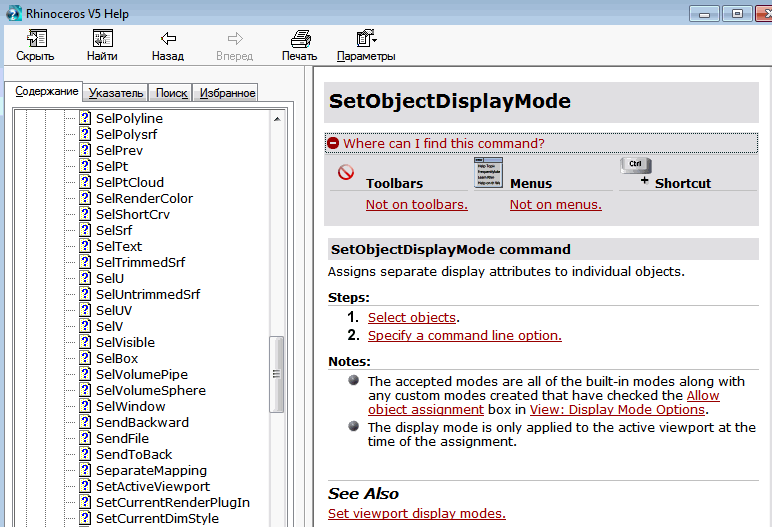This screenshot has width=772, height=527.
Task: Select SelVolumeSphere in the contents tree
Action: [x=151, y=390]
